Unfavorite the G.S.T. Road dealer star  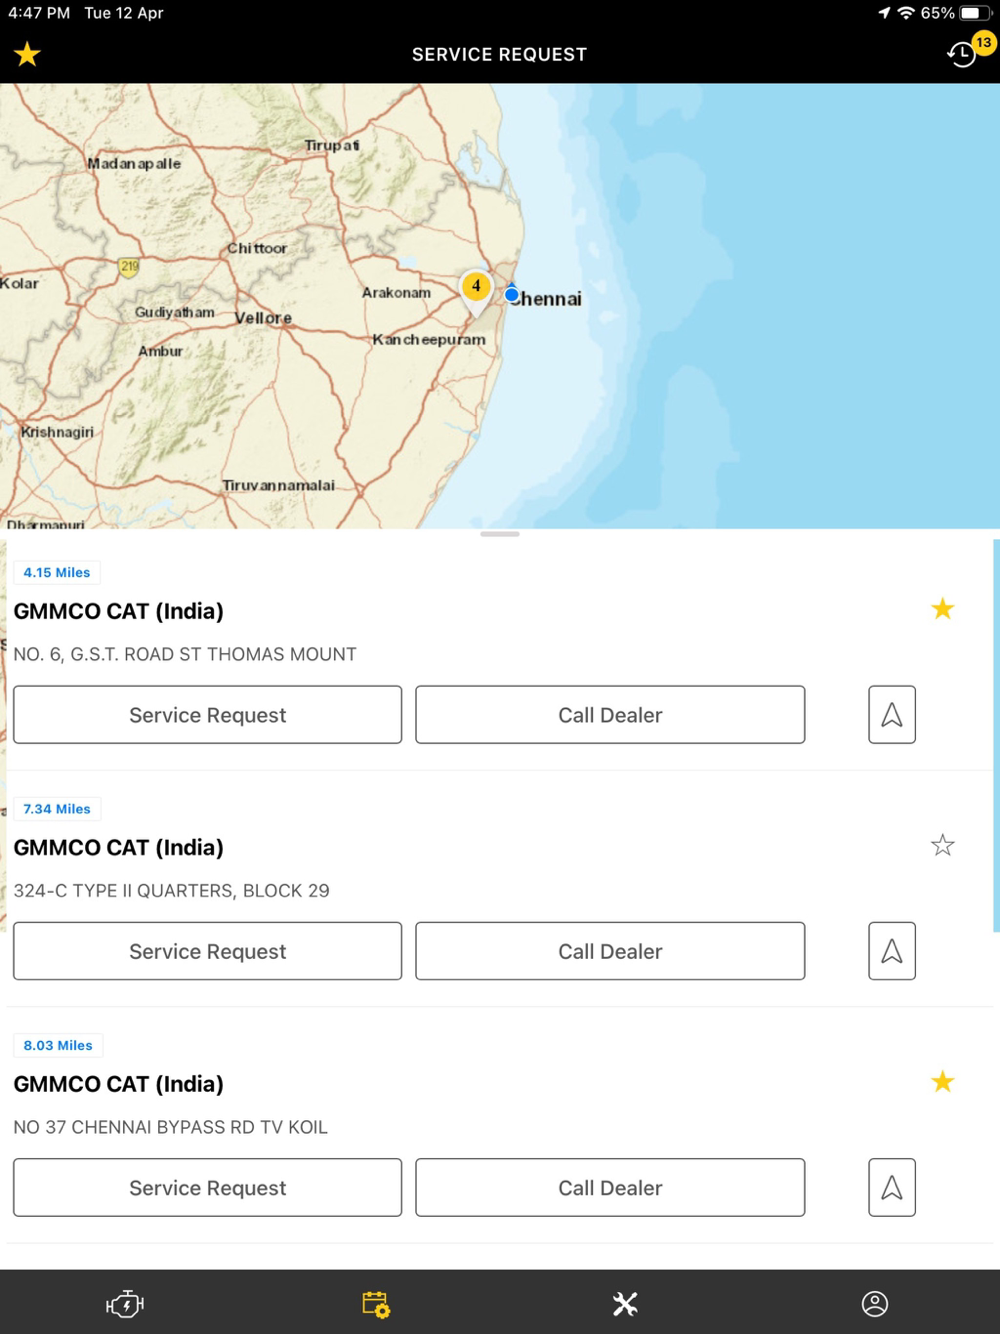(x=942, y=609)
